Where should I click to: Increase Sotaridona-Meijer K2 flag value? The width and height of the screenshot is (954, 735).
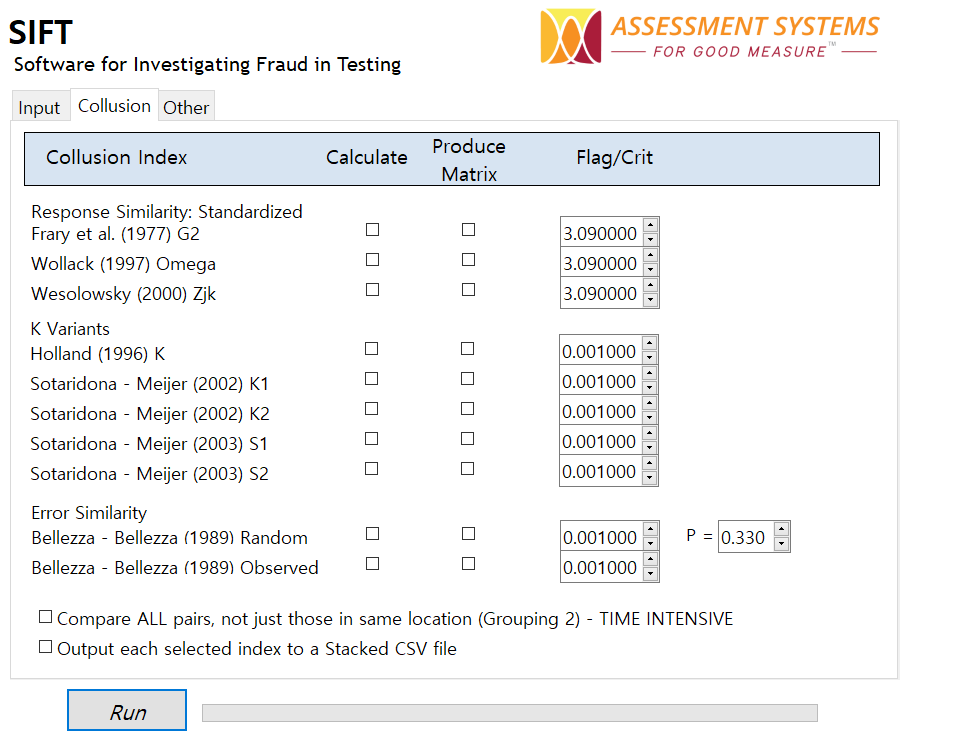pos(650,403)
